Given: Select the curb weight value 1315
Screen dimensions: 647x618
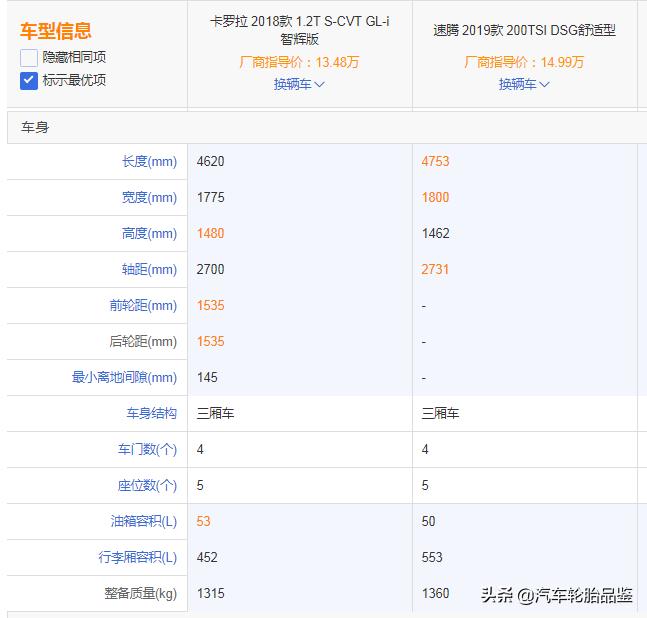Looking at the screenshot, I should click(210, 593).
